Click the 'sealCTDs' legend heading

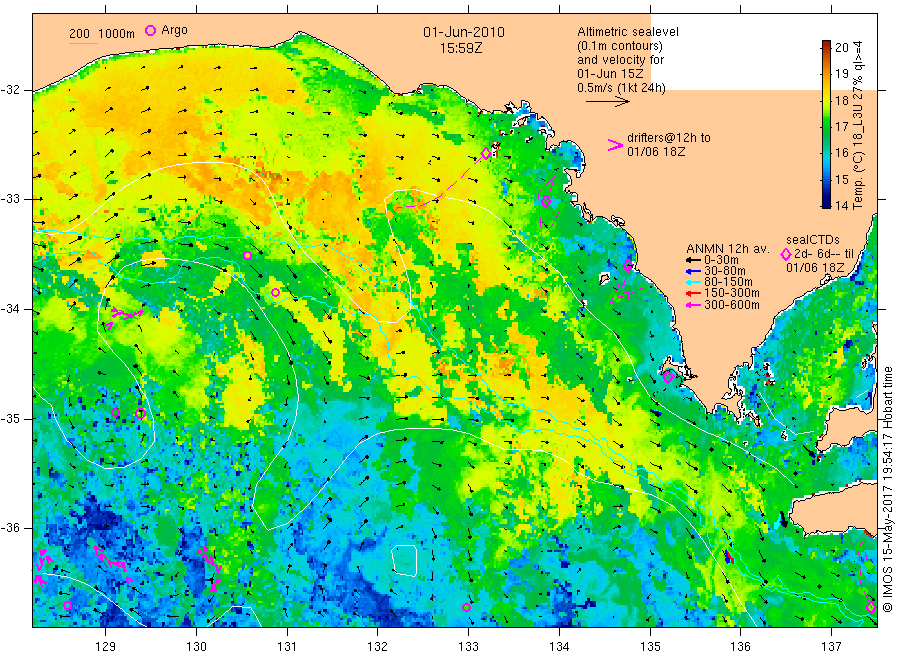pos(813,240)
